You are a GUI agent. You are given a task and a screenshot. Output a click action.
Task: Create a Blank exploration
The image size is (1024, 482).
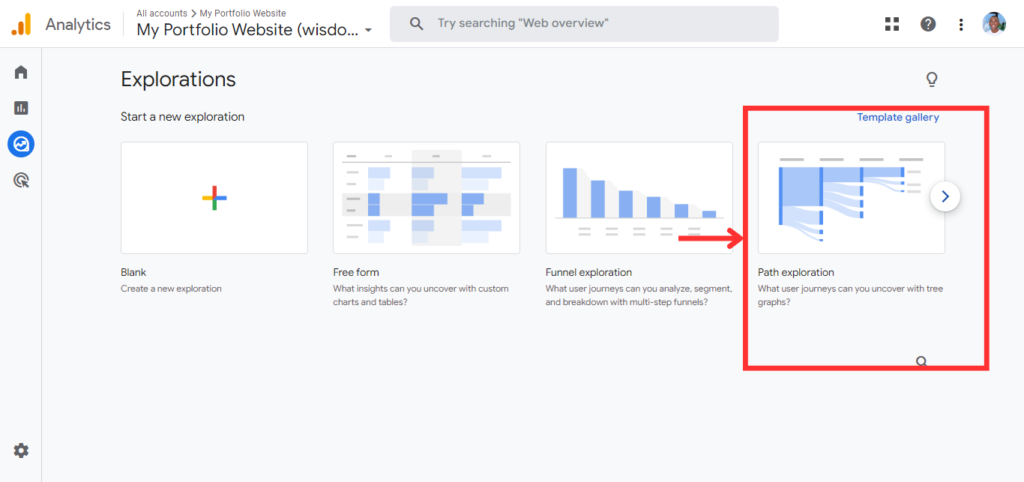[x=214, y=198]
